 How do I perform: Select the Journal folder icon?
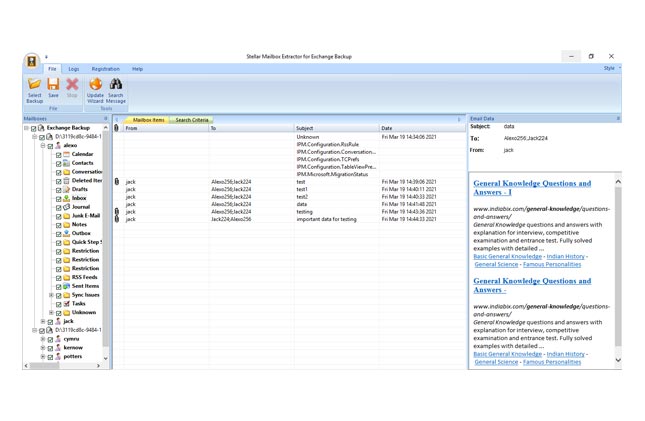pos(66,207)
